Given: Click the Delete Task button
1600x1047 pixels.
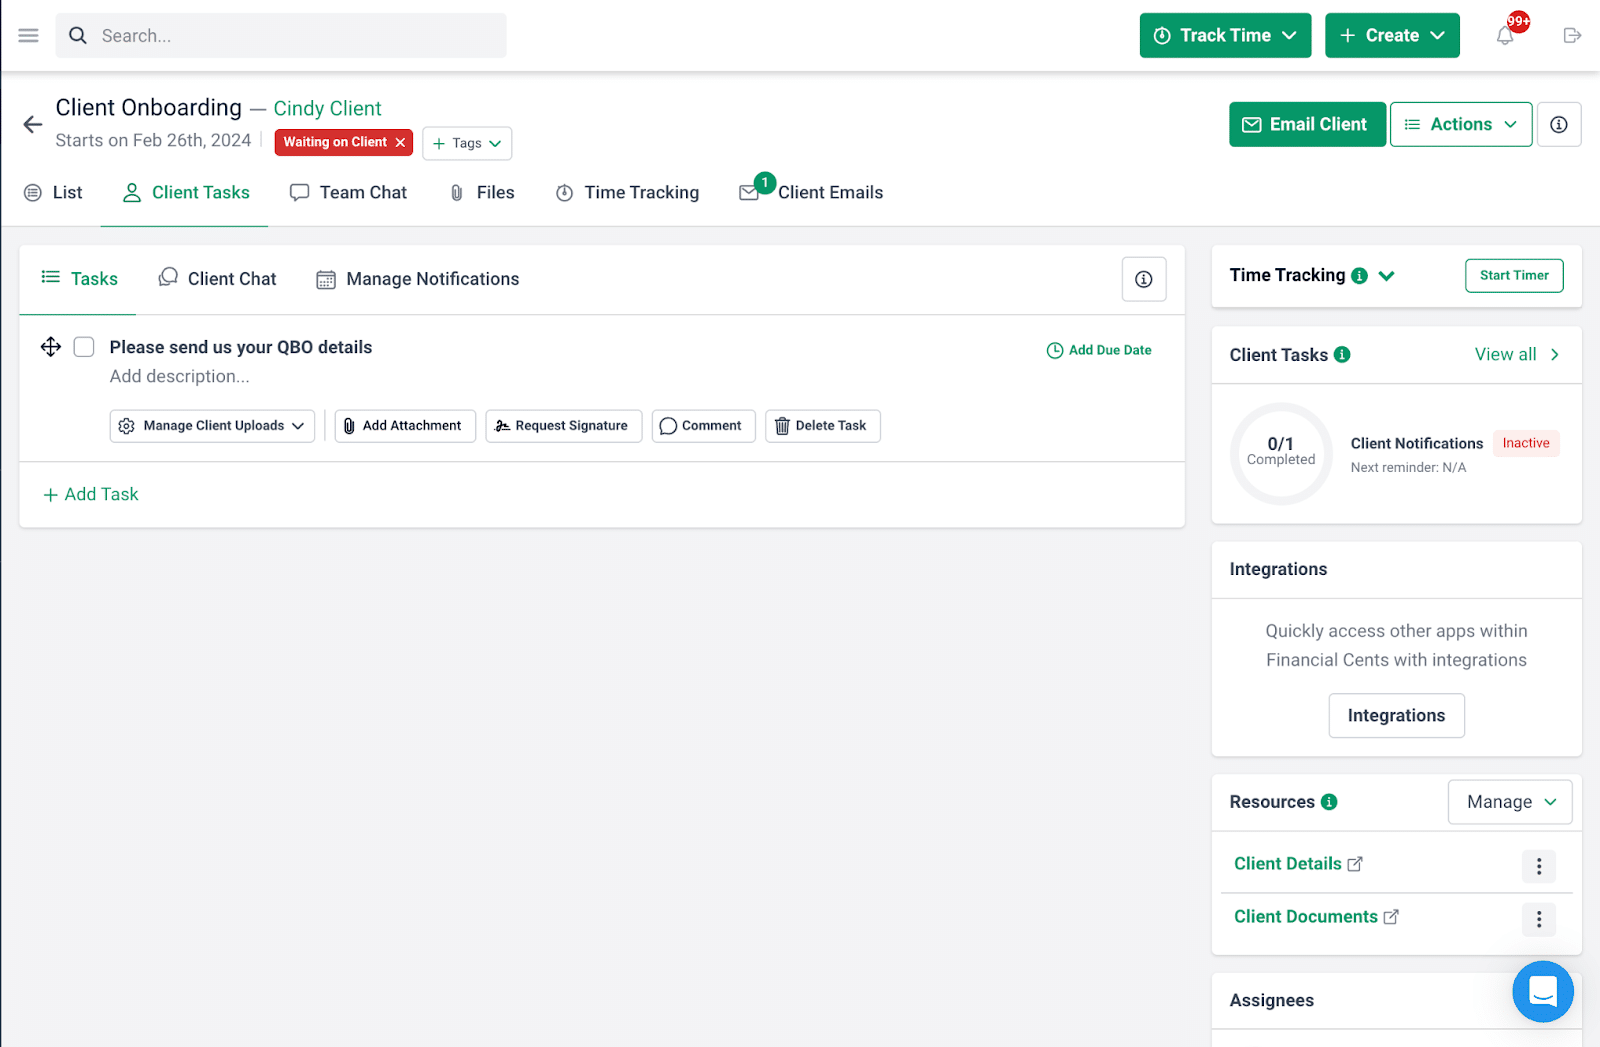Looking at the screenshot, I should (823, 426).
